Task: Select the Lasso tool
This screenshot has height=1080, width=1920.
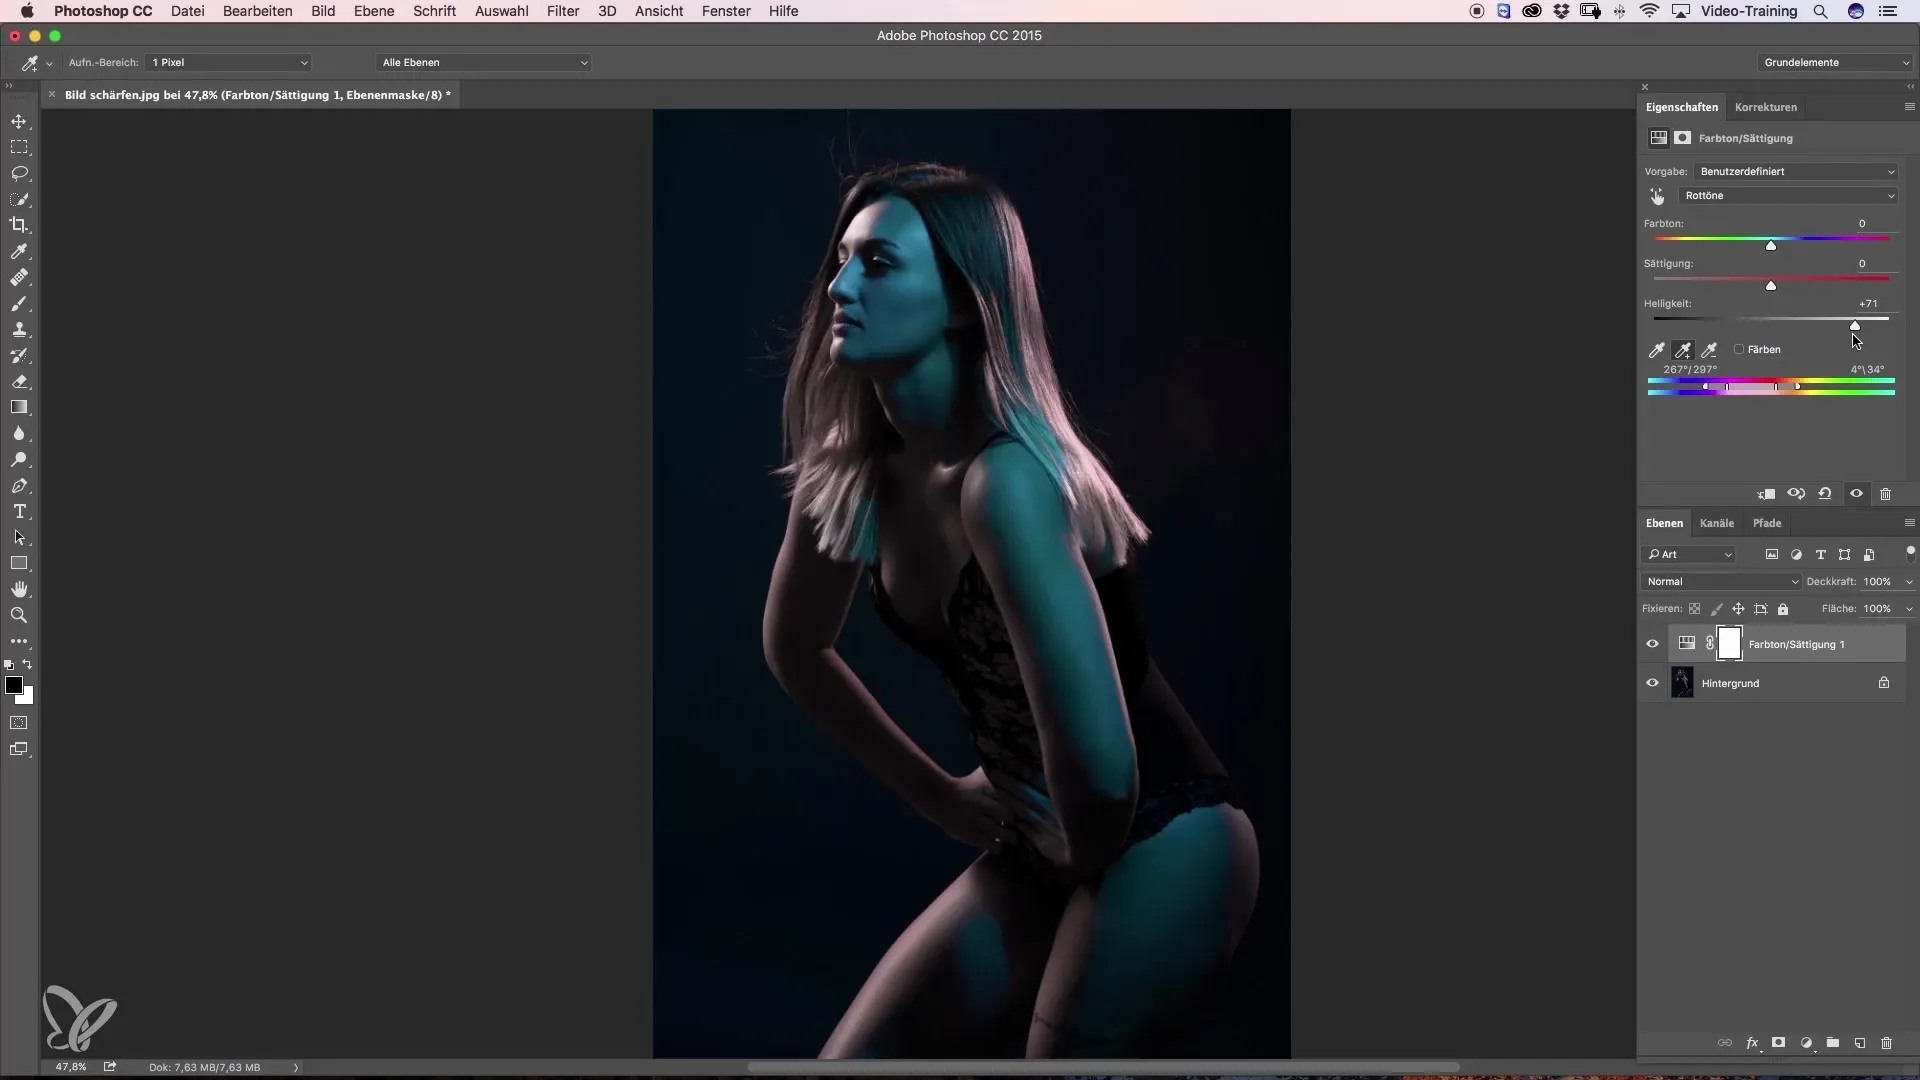Action: [19, 173]
